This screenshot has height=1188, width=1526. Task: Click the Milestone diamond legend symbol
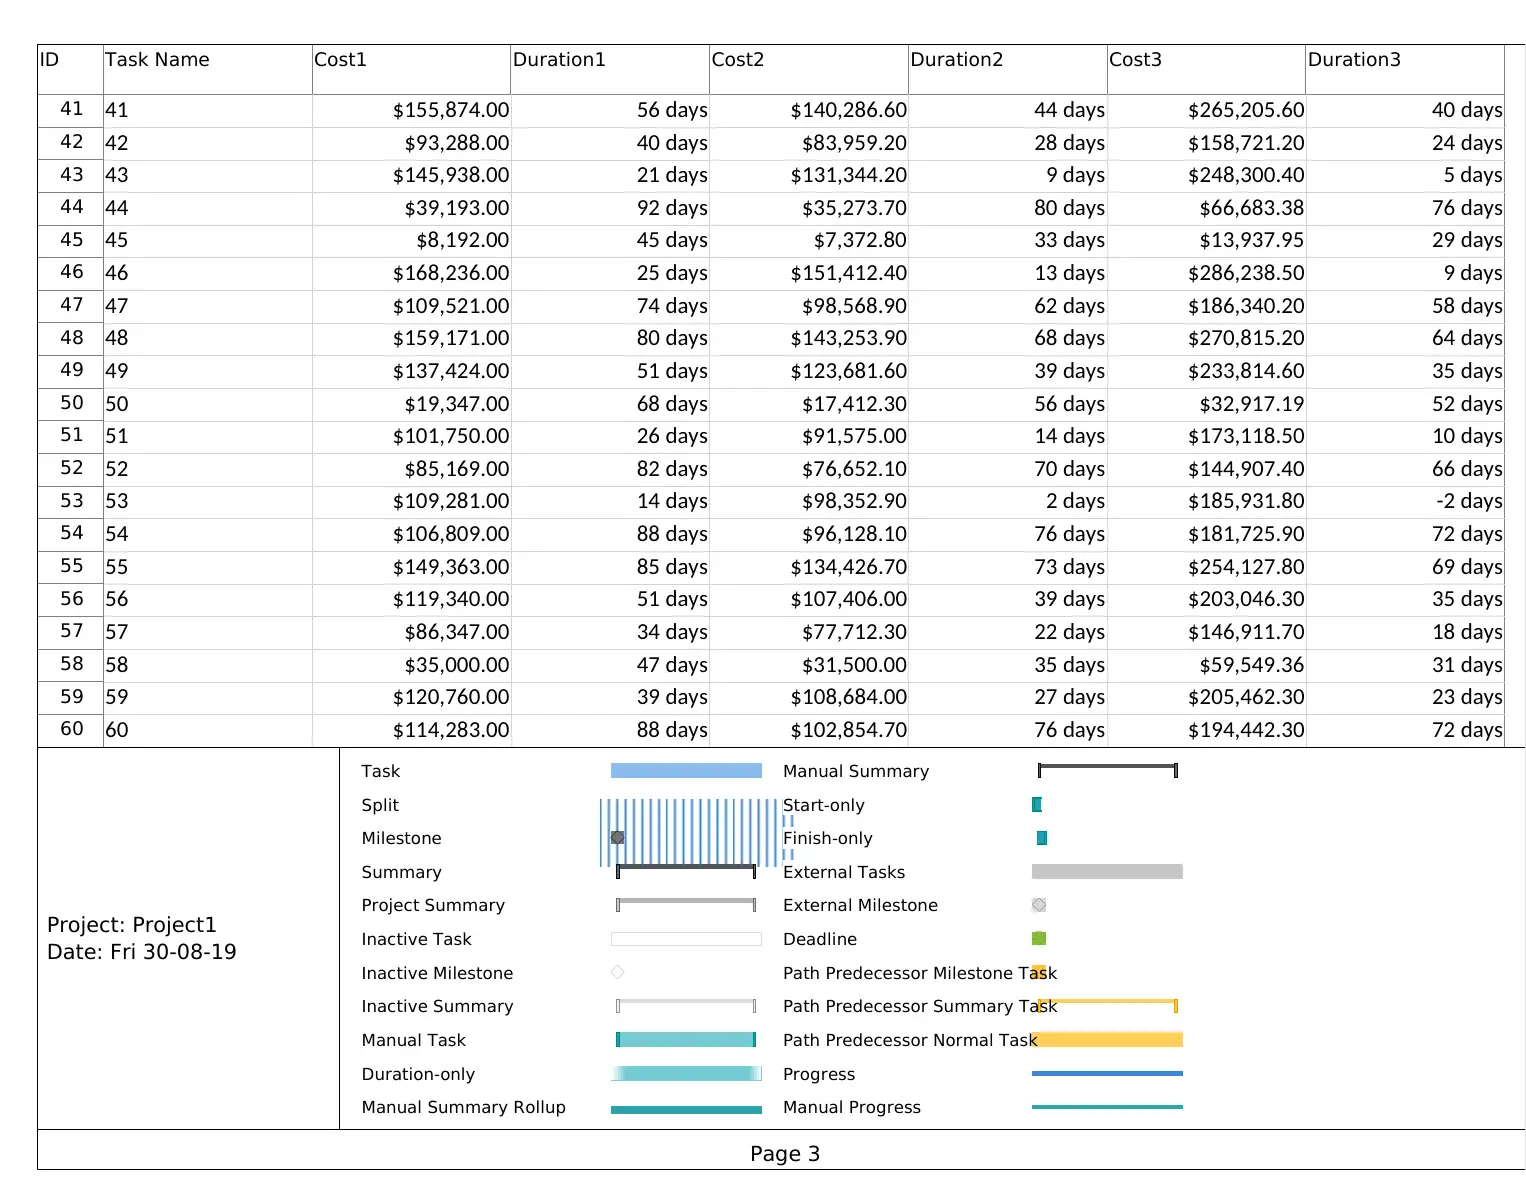618,838
